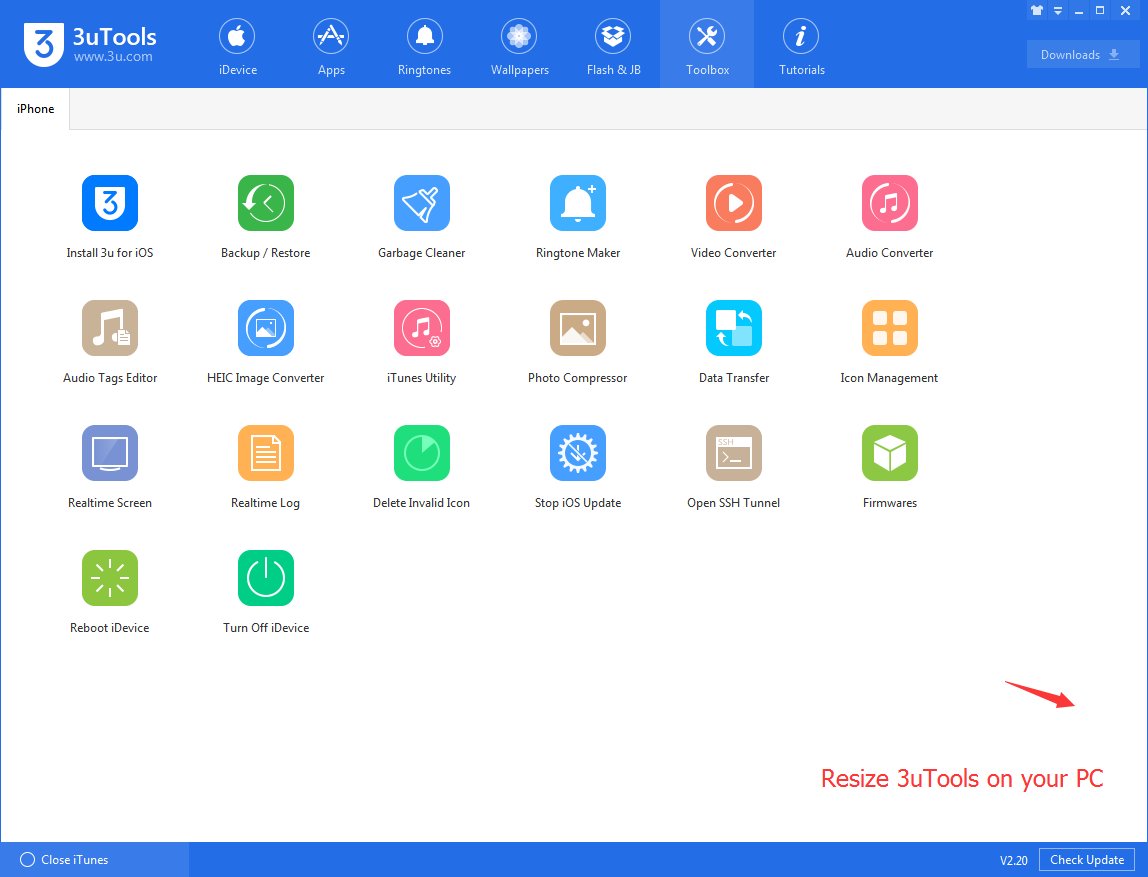The width and height of the screenshot is (1148, 877).
Task: Open the Data Transfer tool
Action: pos(734,328)
